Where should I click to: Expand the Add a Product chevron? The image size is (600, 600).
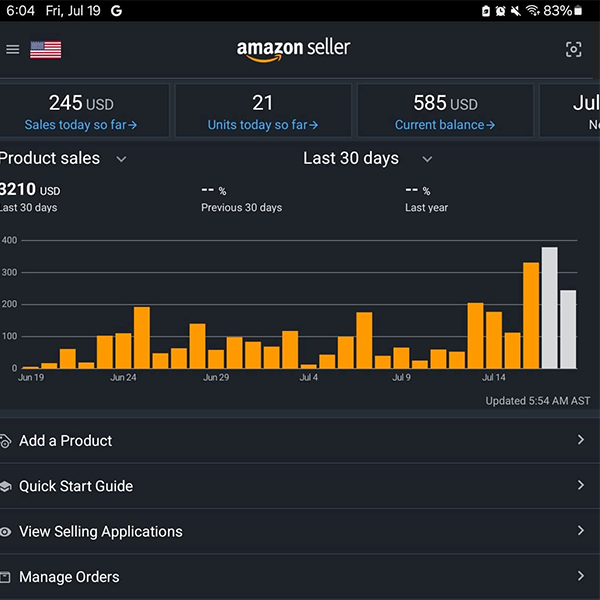(x=580, y=440)
